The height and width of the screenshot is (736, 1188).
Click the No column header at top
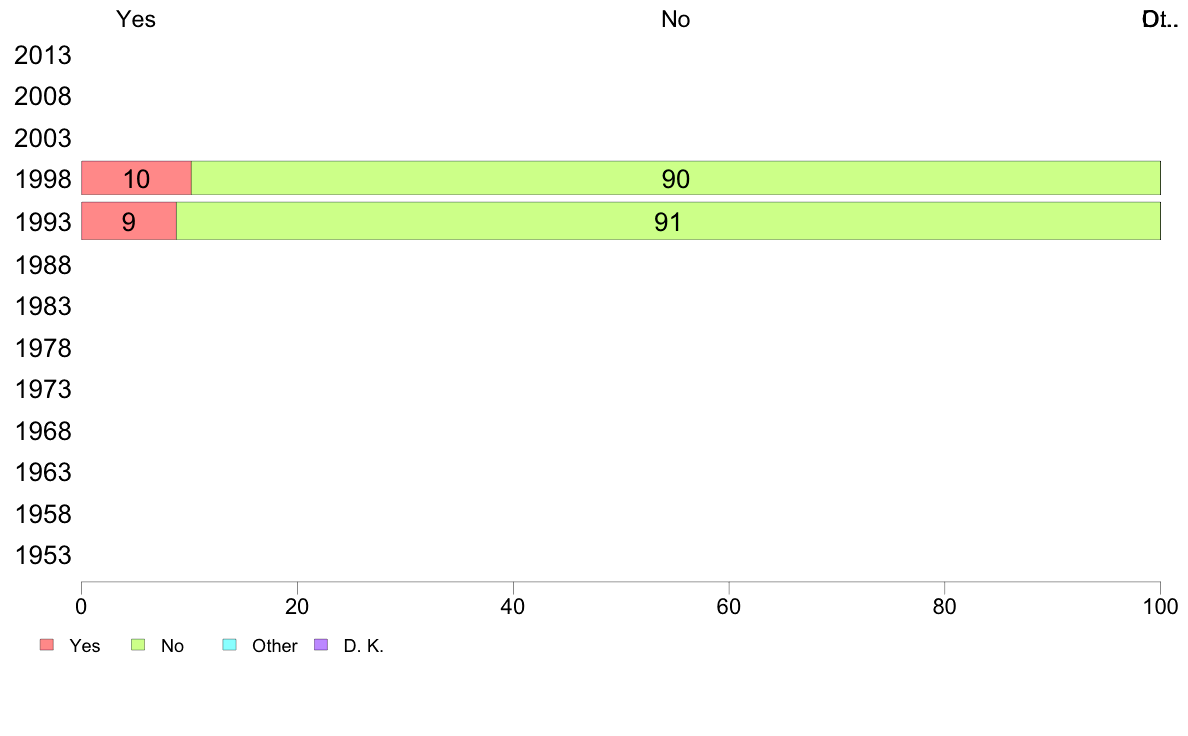675,19
